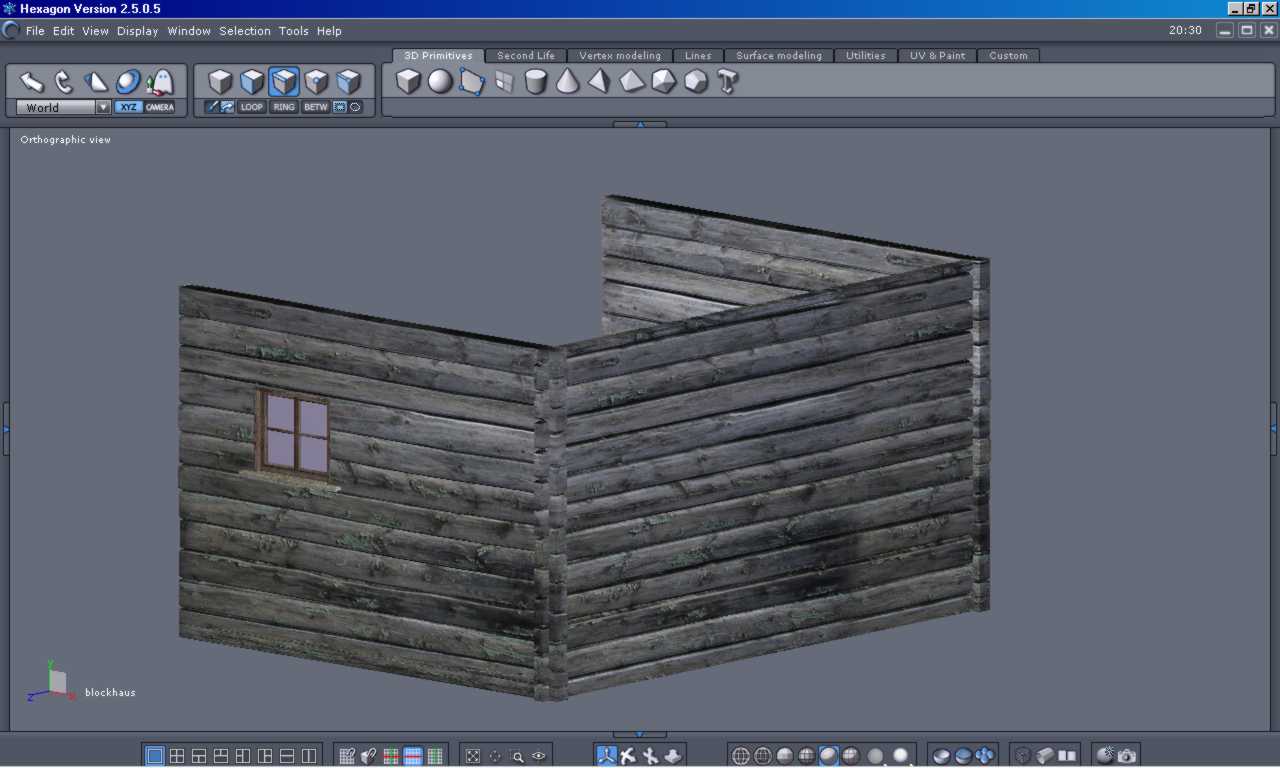Image resolution: width=1280 pixels, height=768 pixels.
Task: Toggle lasso selection mode
Action: tap(355, 107)
